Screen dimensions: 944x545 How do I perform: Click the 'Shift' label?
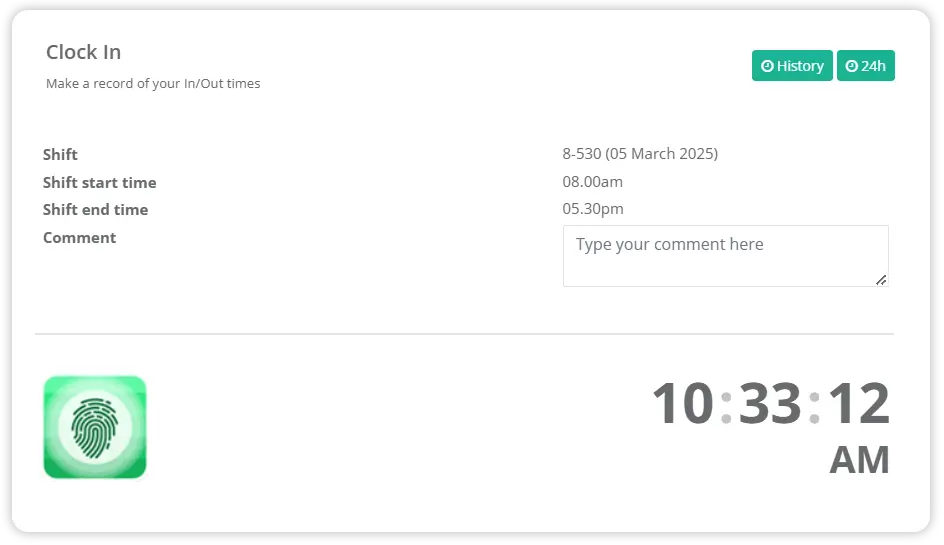(x=60, y=155)
